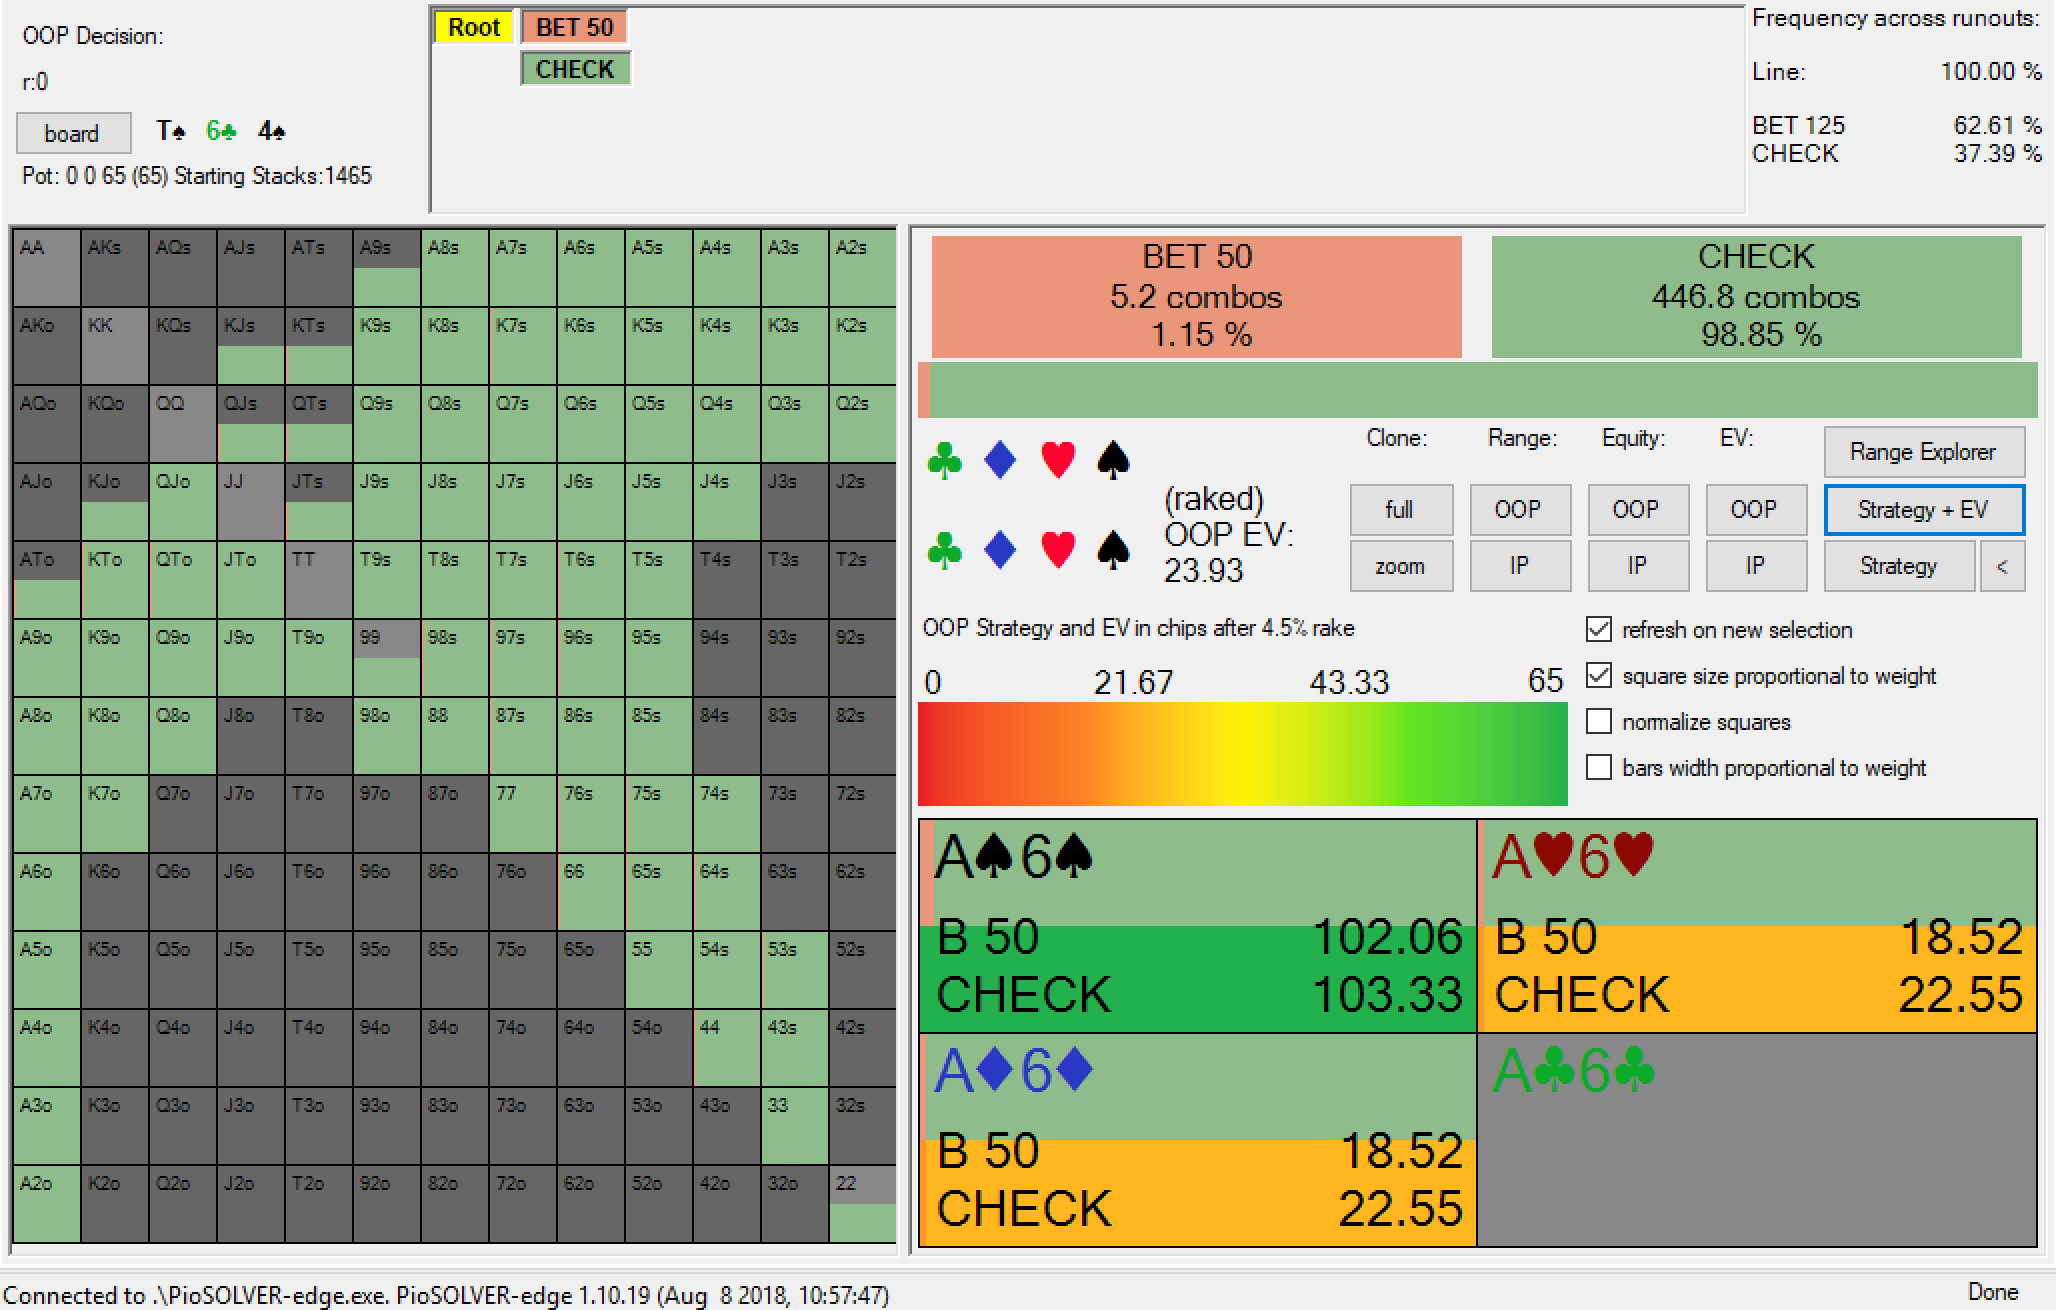Go to the Root node
2056x1310 pixels.
pyautogui.click(x=474, y=27)
